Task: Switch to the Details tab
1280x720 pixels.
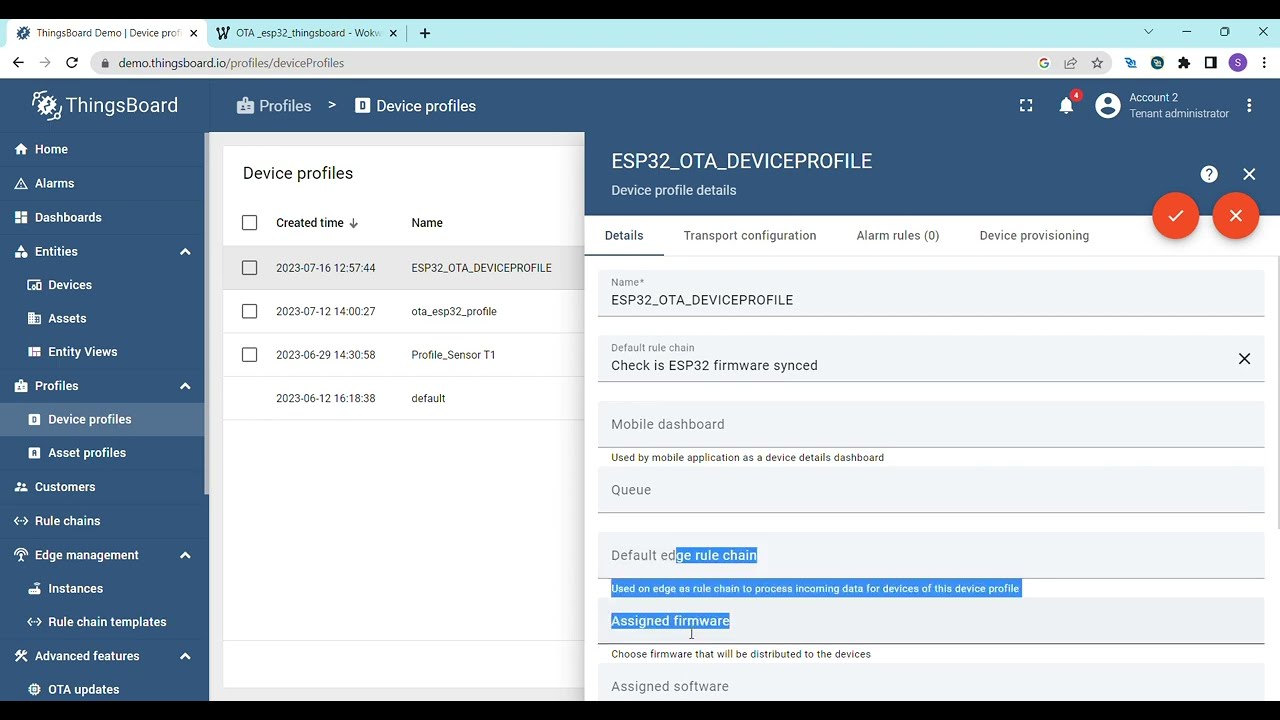Action: (624, 236)
